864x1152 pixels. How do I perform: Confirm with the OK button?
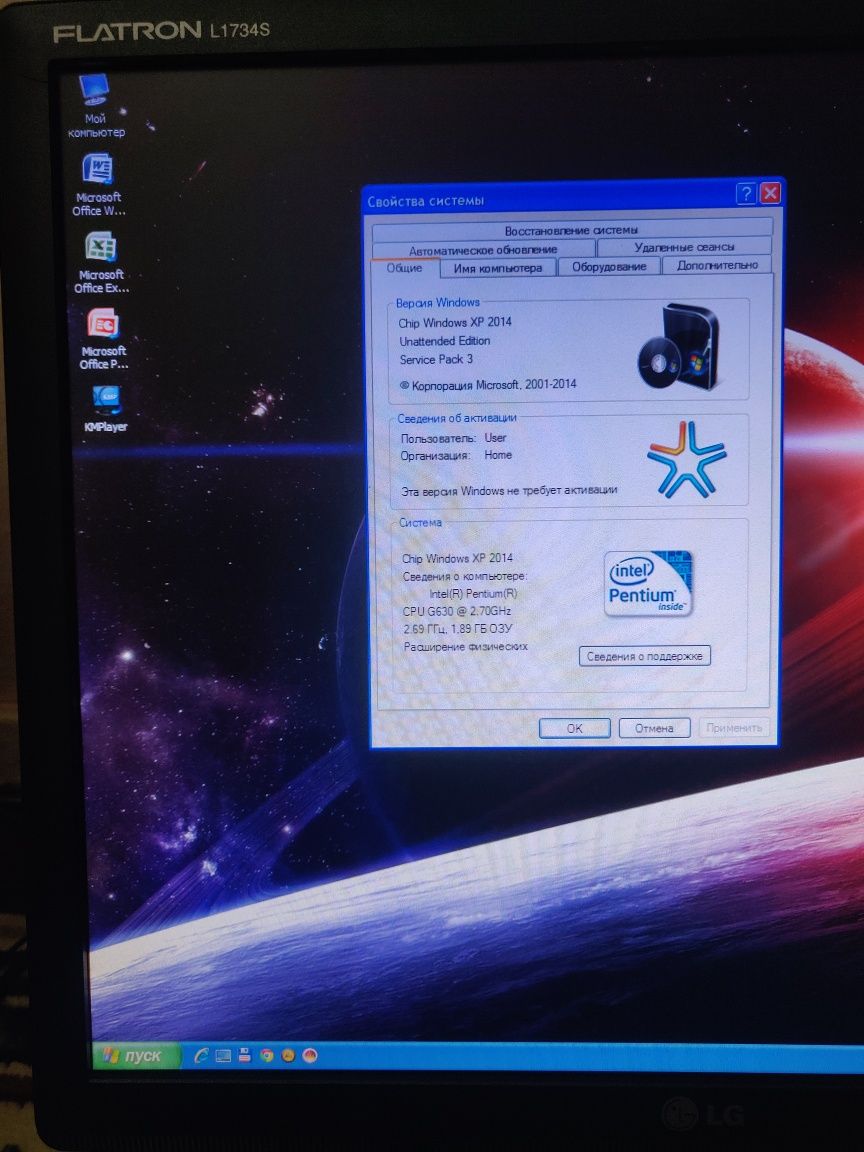pos(575,728)
